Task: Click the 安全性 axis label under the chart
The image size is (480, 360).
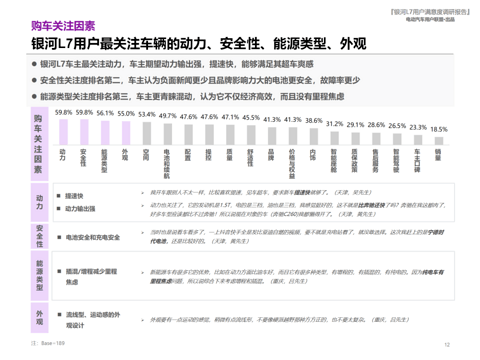Action: [83, 158]
